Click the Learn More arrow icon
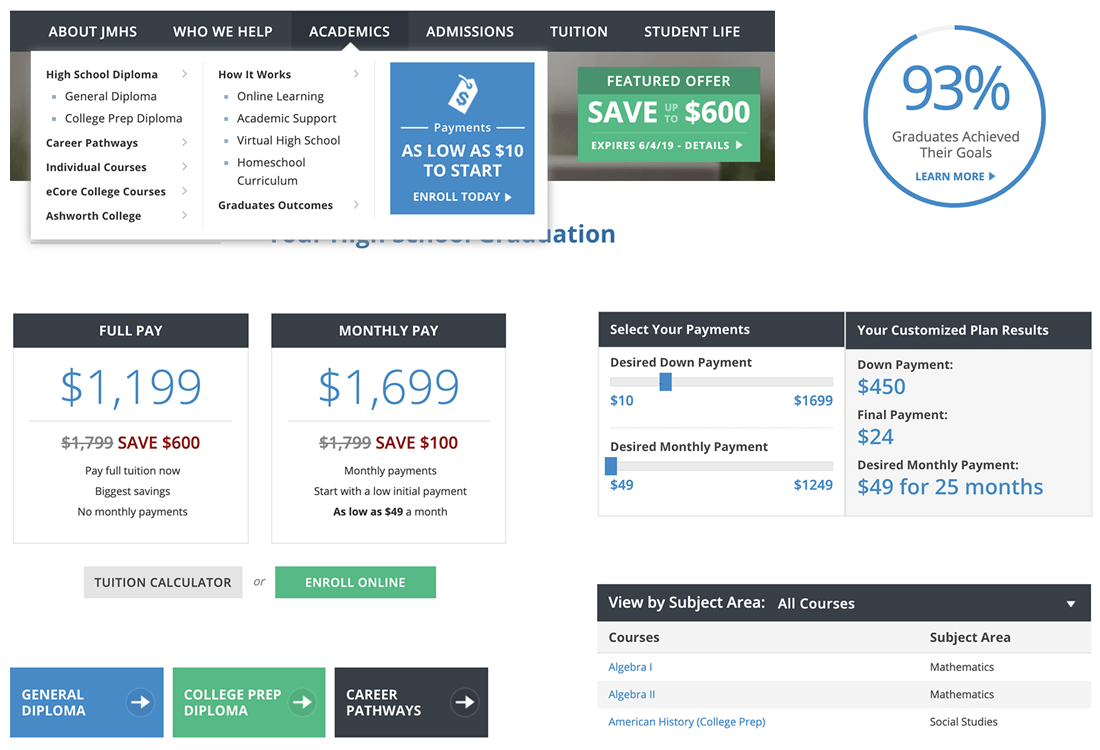This screenshot has height=750, width=1100. click(x=992, y=177)
